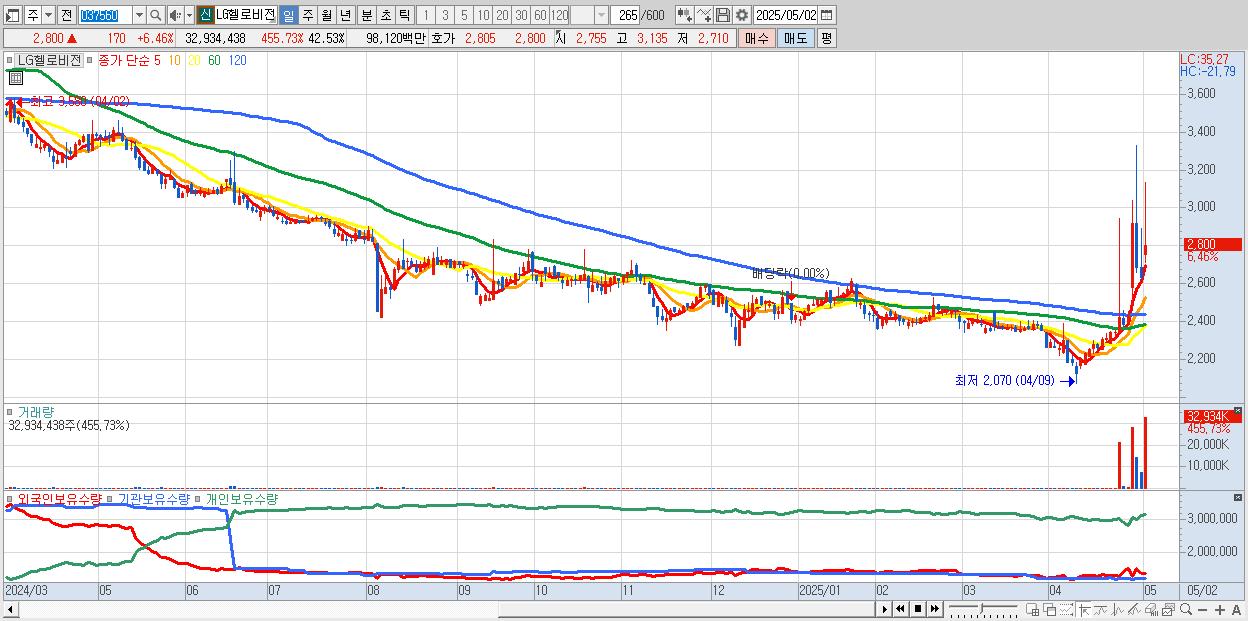This screenshot has width=1248, height=621.
Task: Click the magnifier zoom icon at bottom
Action: tap(1186, 609)
